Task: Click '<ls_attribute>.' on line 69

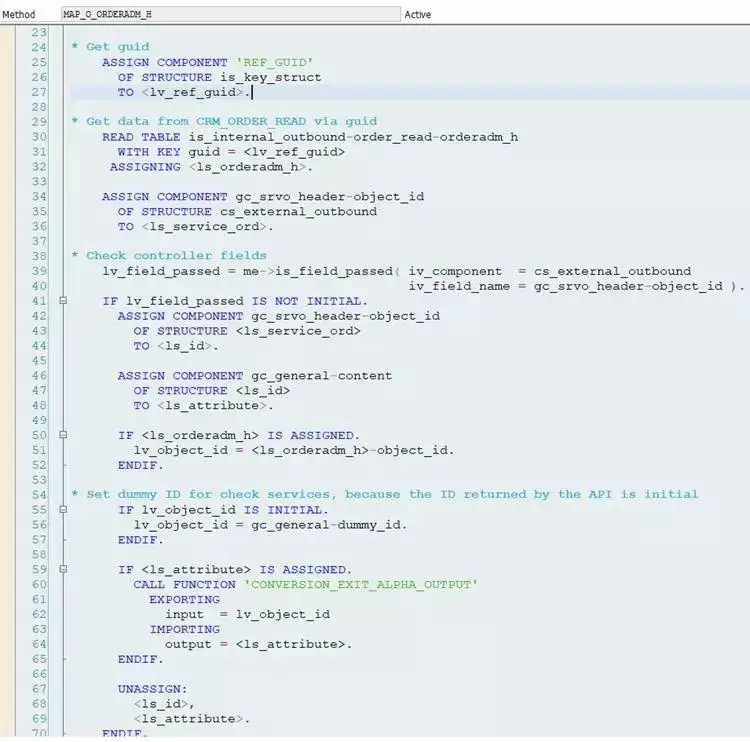Action: (192, 719)
